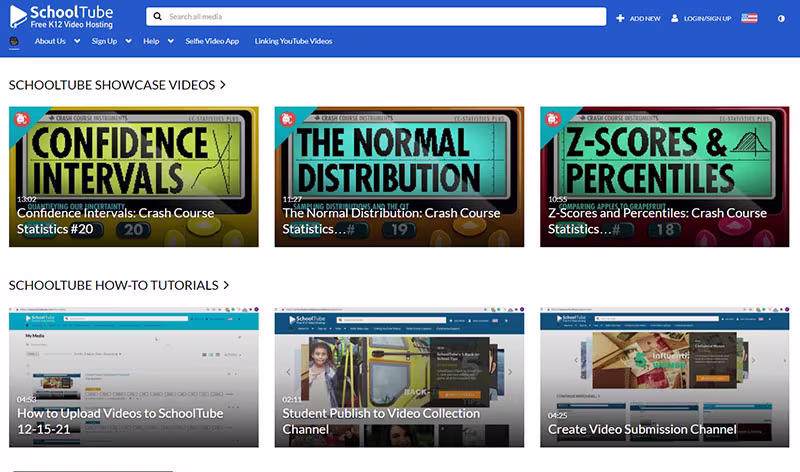Open Student Publish to Video Collection Channel title
Viewport: 800px width, 472px height.
(381, 421)
